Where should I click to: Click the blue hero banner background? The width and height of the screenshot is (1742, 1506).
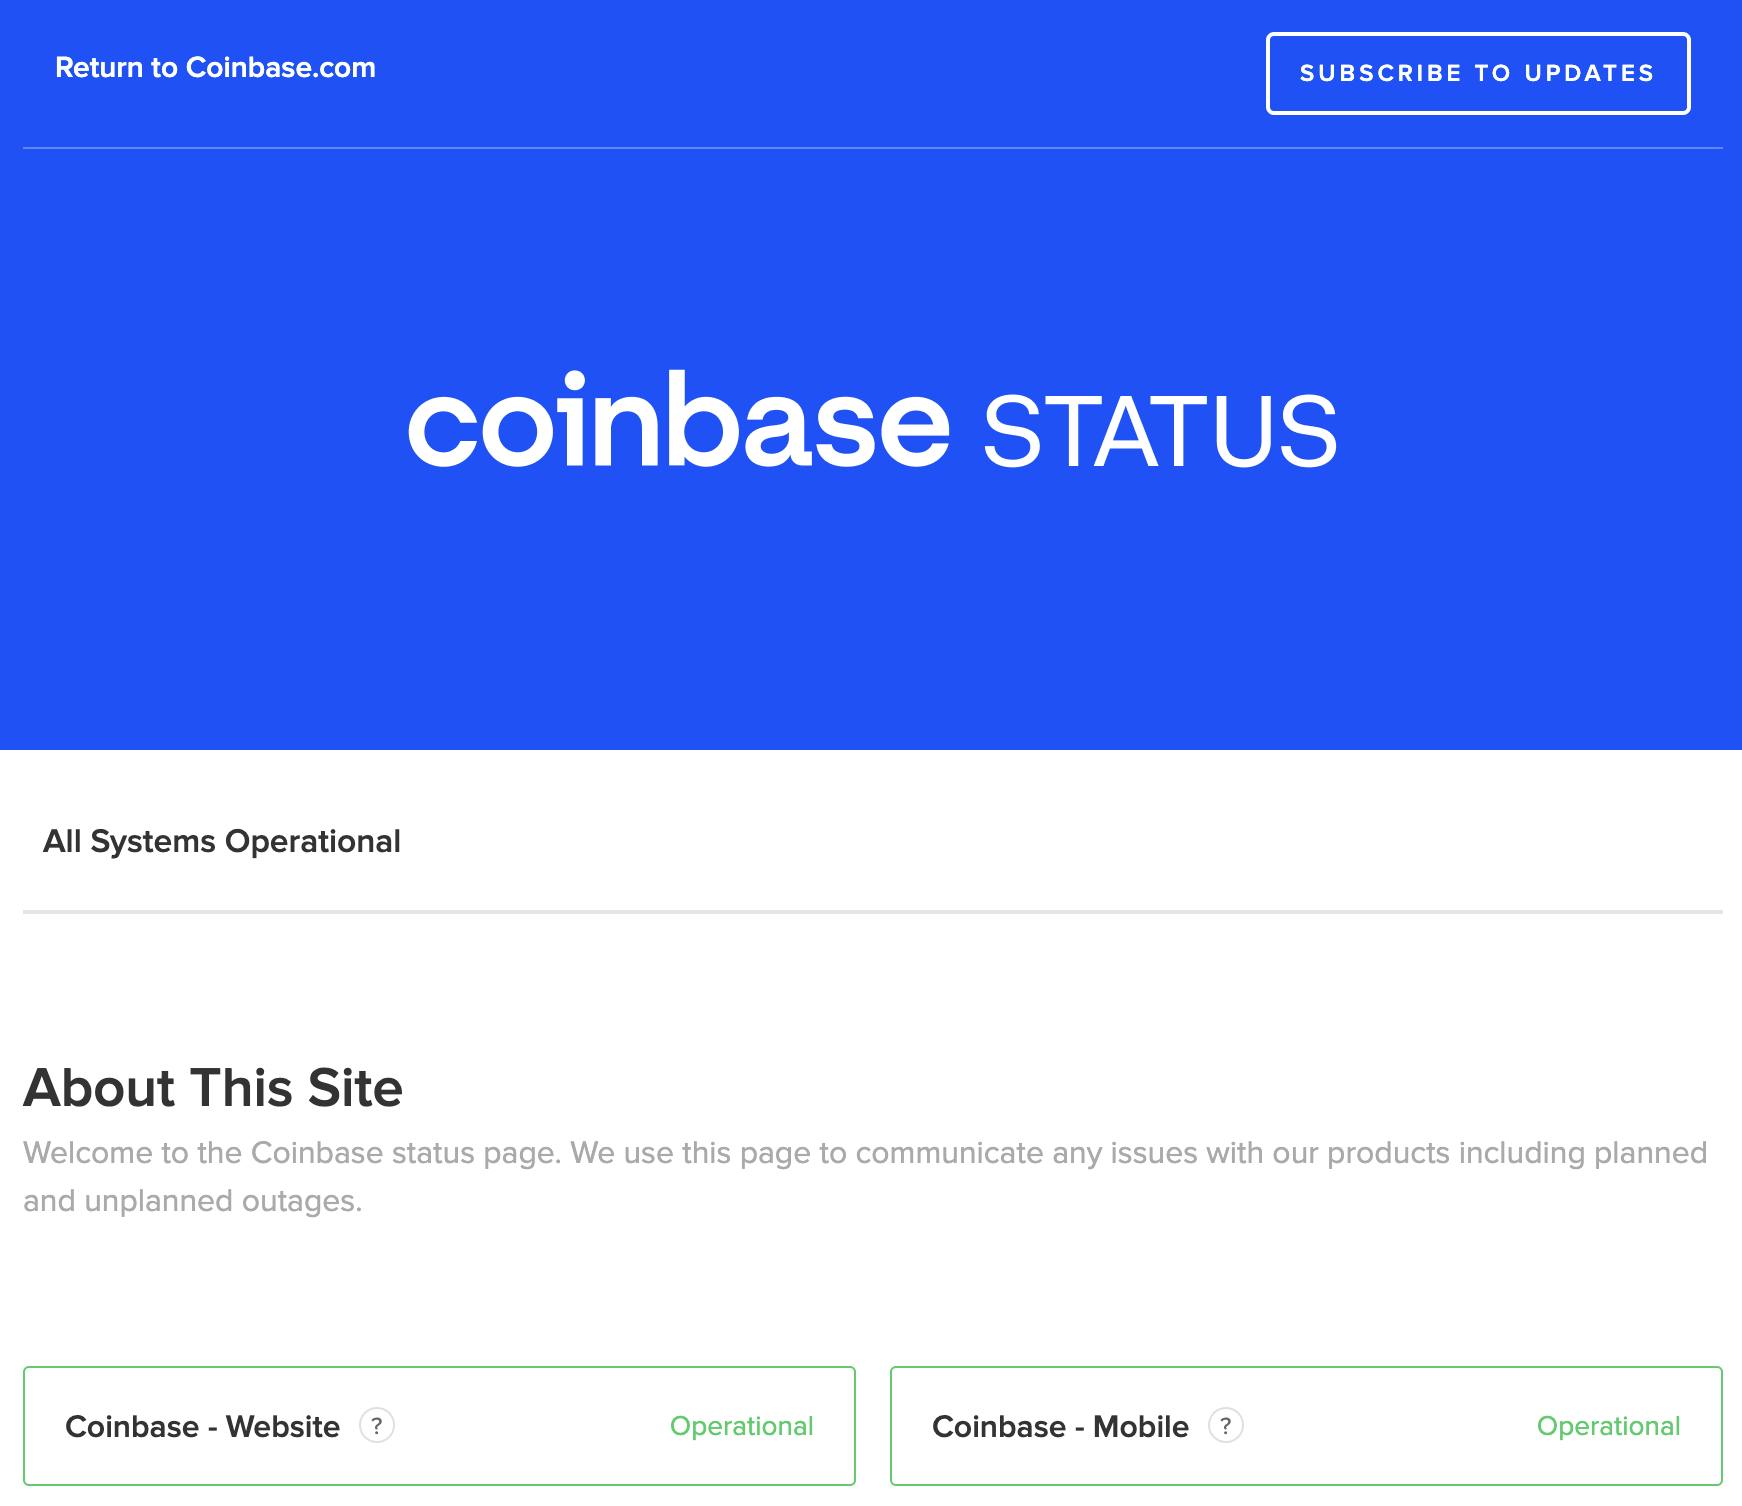(870, 620)
